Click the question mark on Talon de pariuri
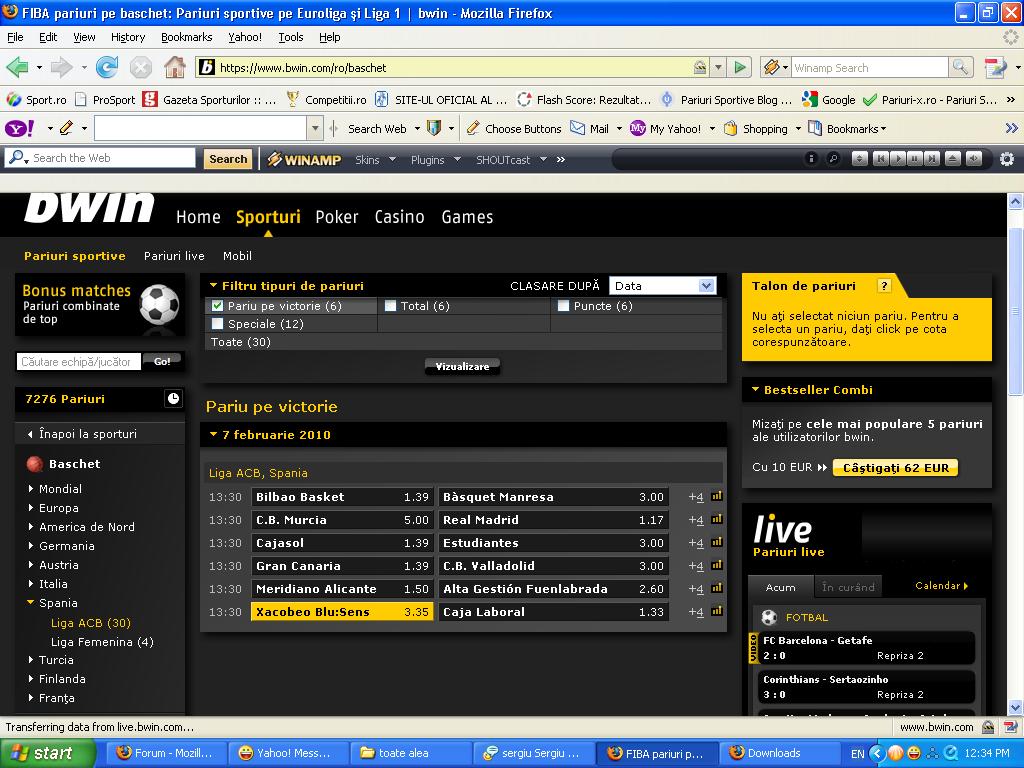 [884, 285]
